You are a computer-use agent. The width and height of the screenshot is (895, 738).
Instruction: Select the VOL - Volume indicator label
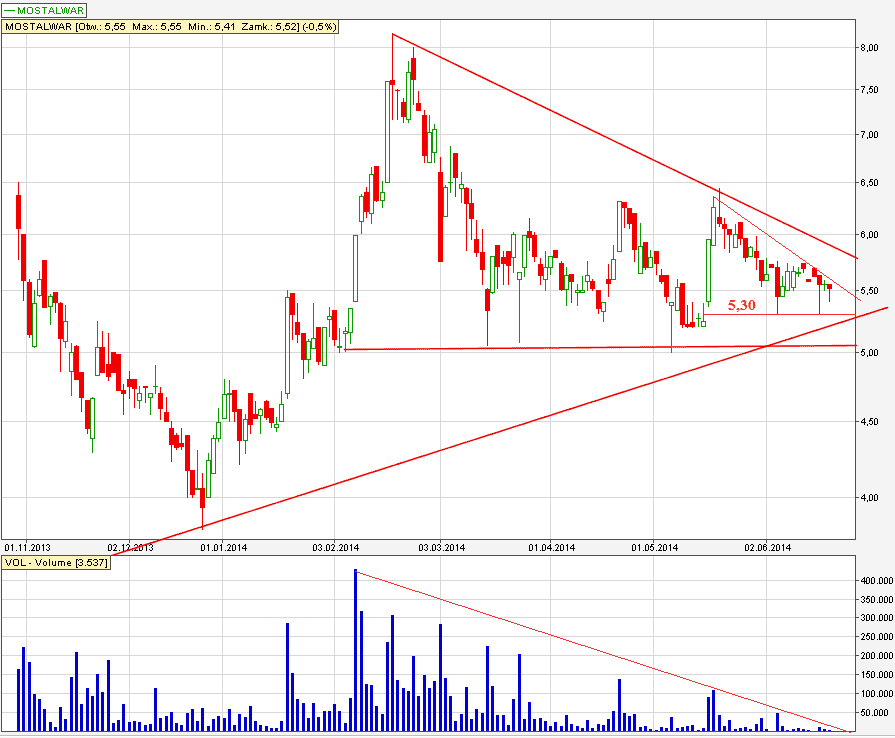point(55,564)
